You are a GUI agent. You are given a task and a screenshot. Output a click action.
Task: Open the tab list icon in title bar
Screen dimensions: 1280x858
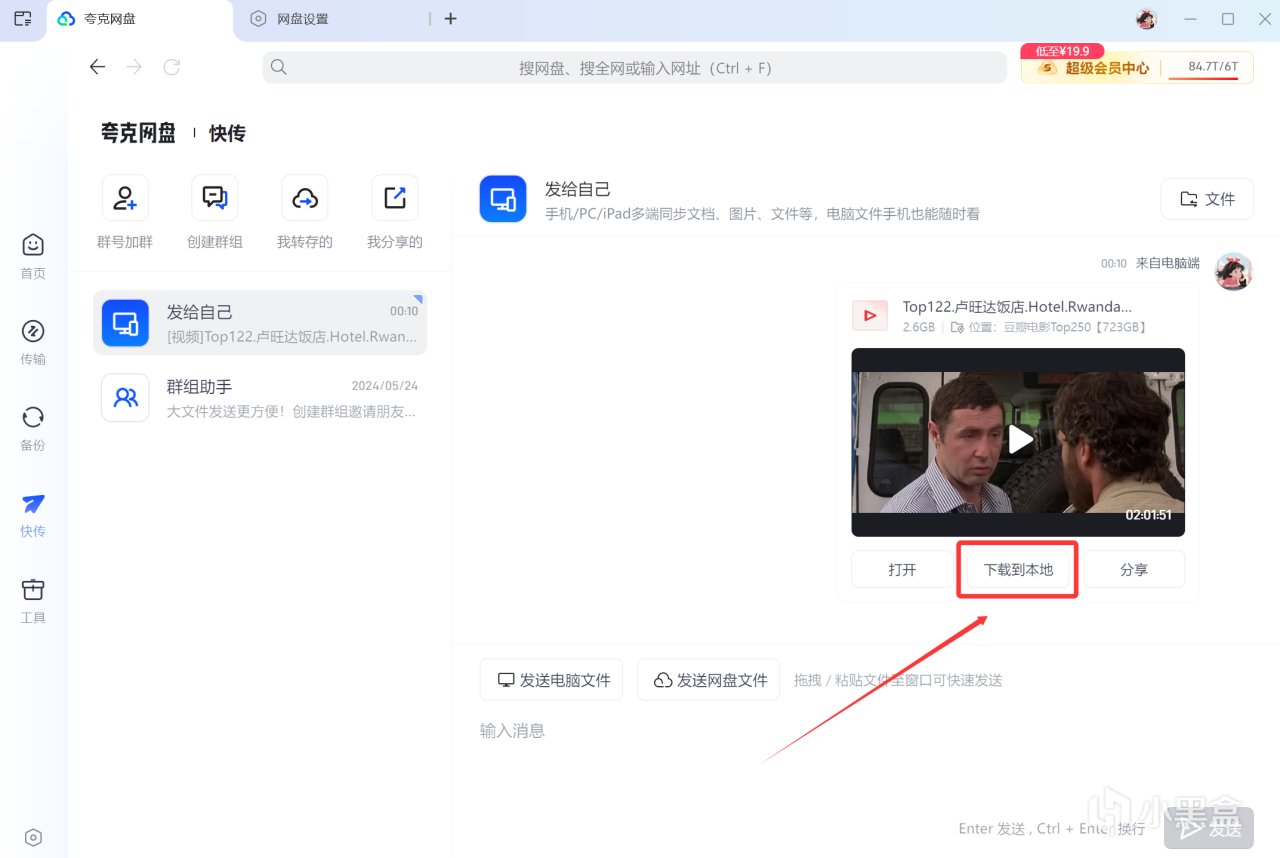(x=23, y=19)
